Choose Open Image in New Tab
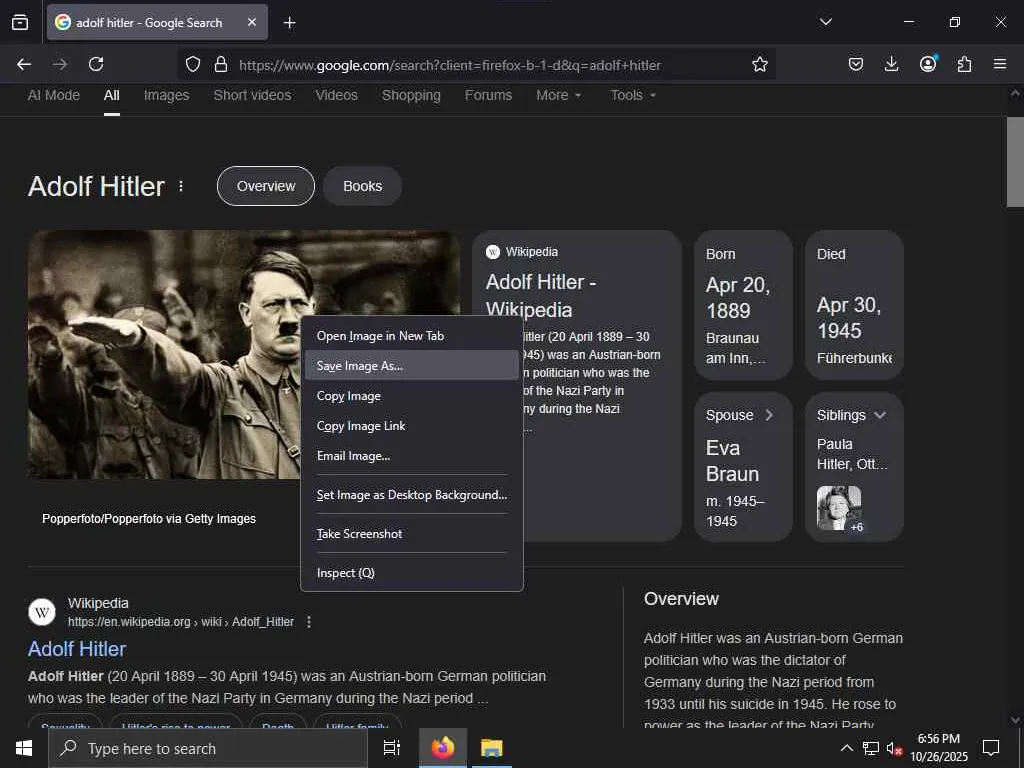 (411, 336)
